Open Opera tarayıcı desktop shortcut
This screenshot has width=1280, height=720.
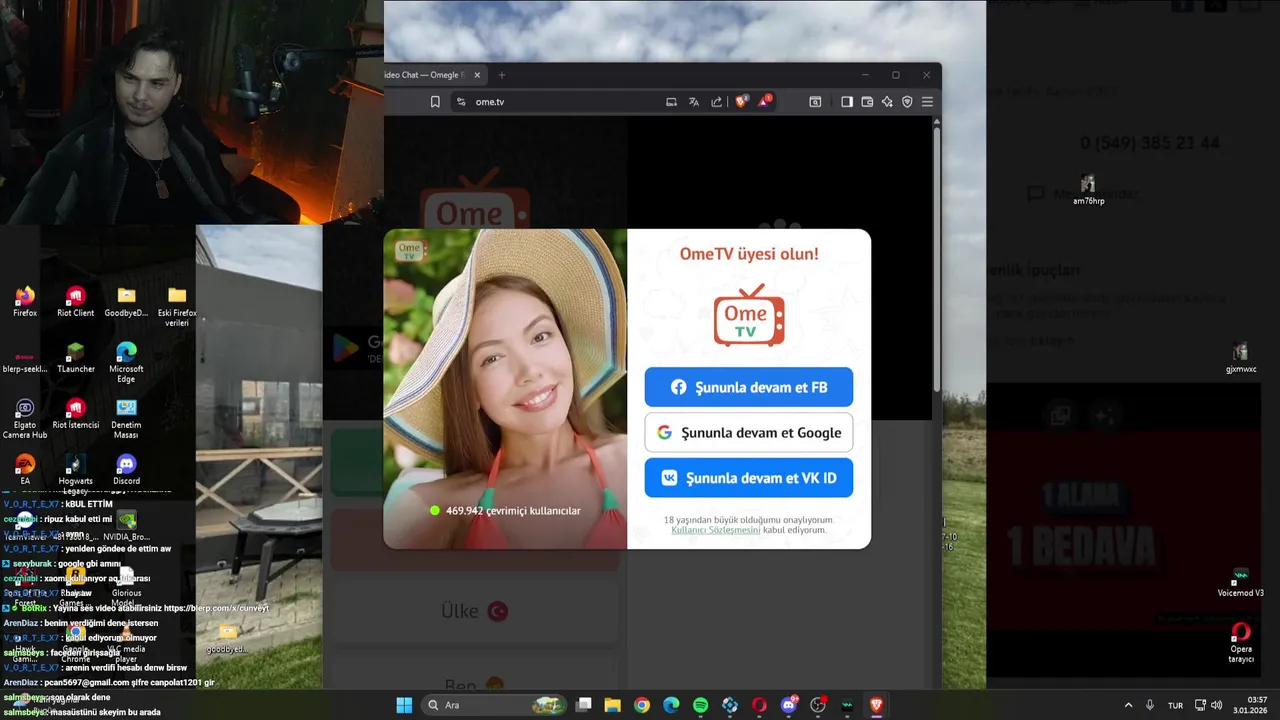click(1241, 642)
